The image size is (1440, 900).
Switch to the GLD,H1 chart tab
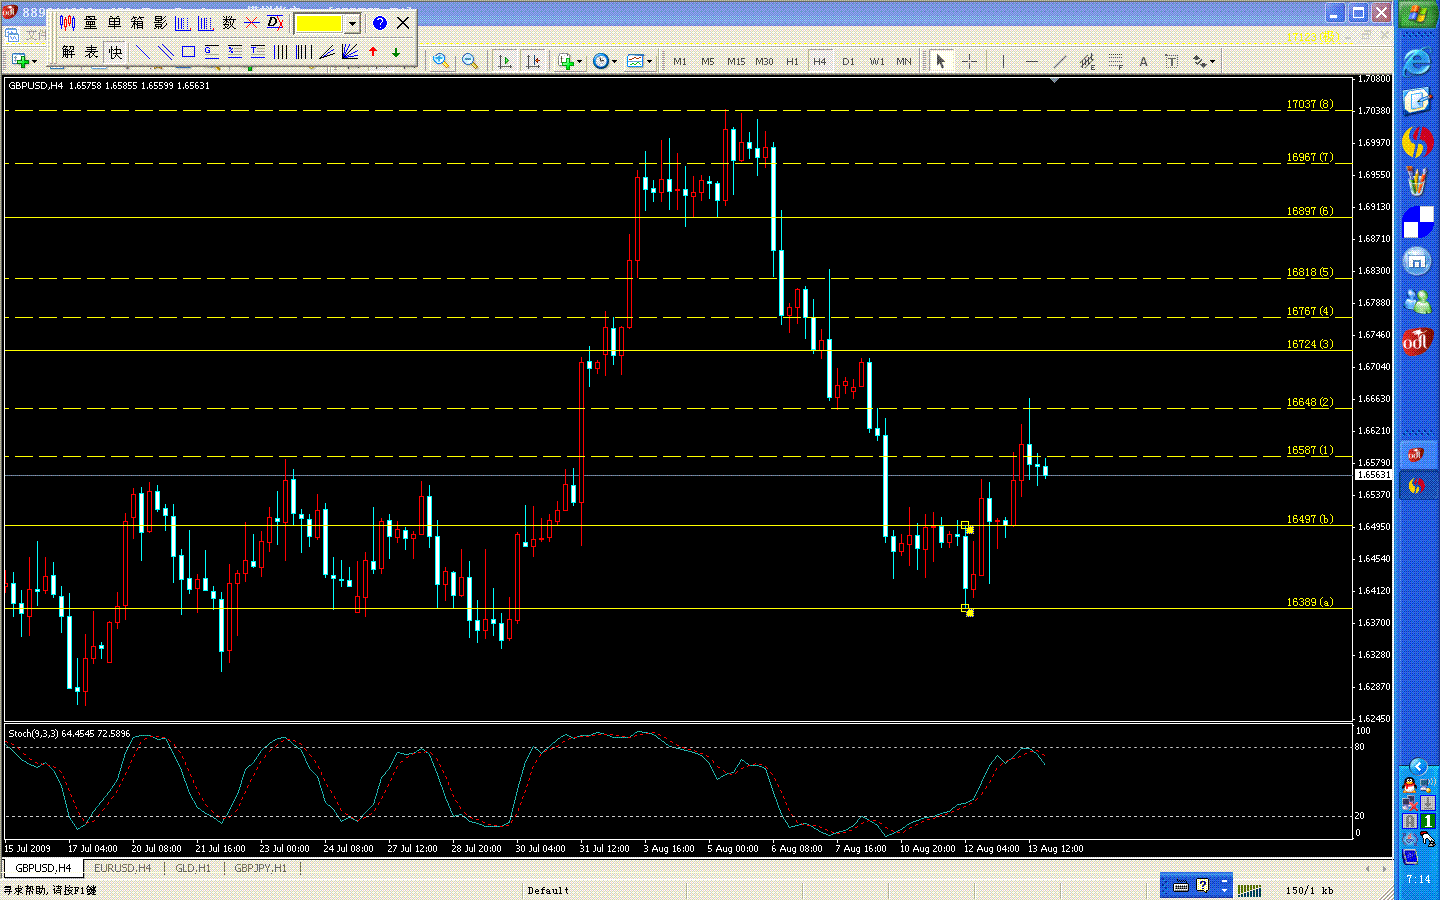click(x=193, y=868)
